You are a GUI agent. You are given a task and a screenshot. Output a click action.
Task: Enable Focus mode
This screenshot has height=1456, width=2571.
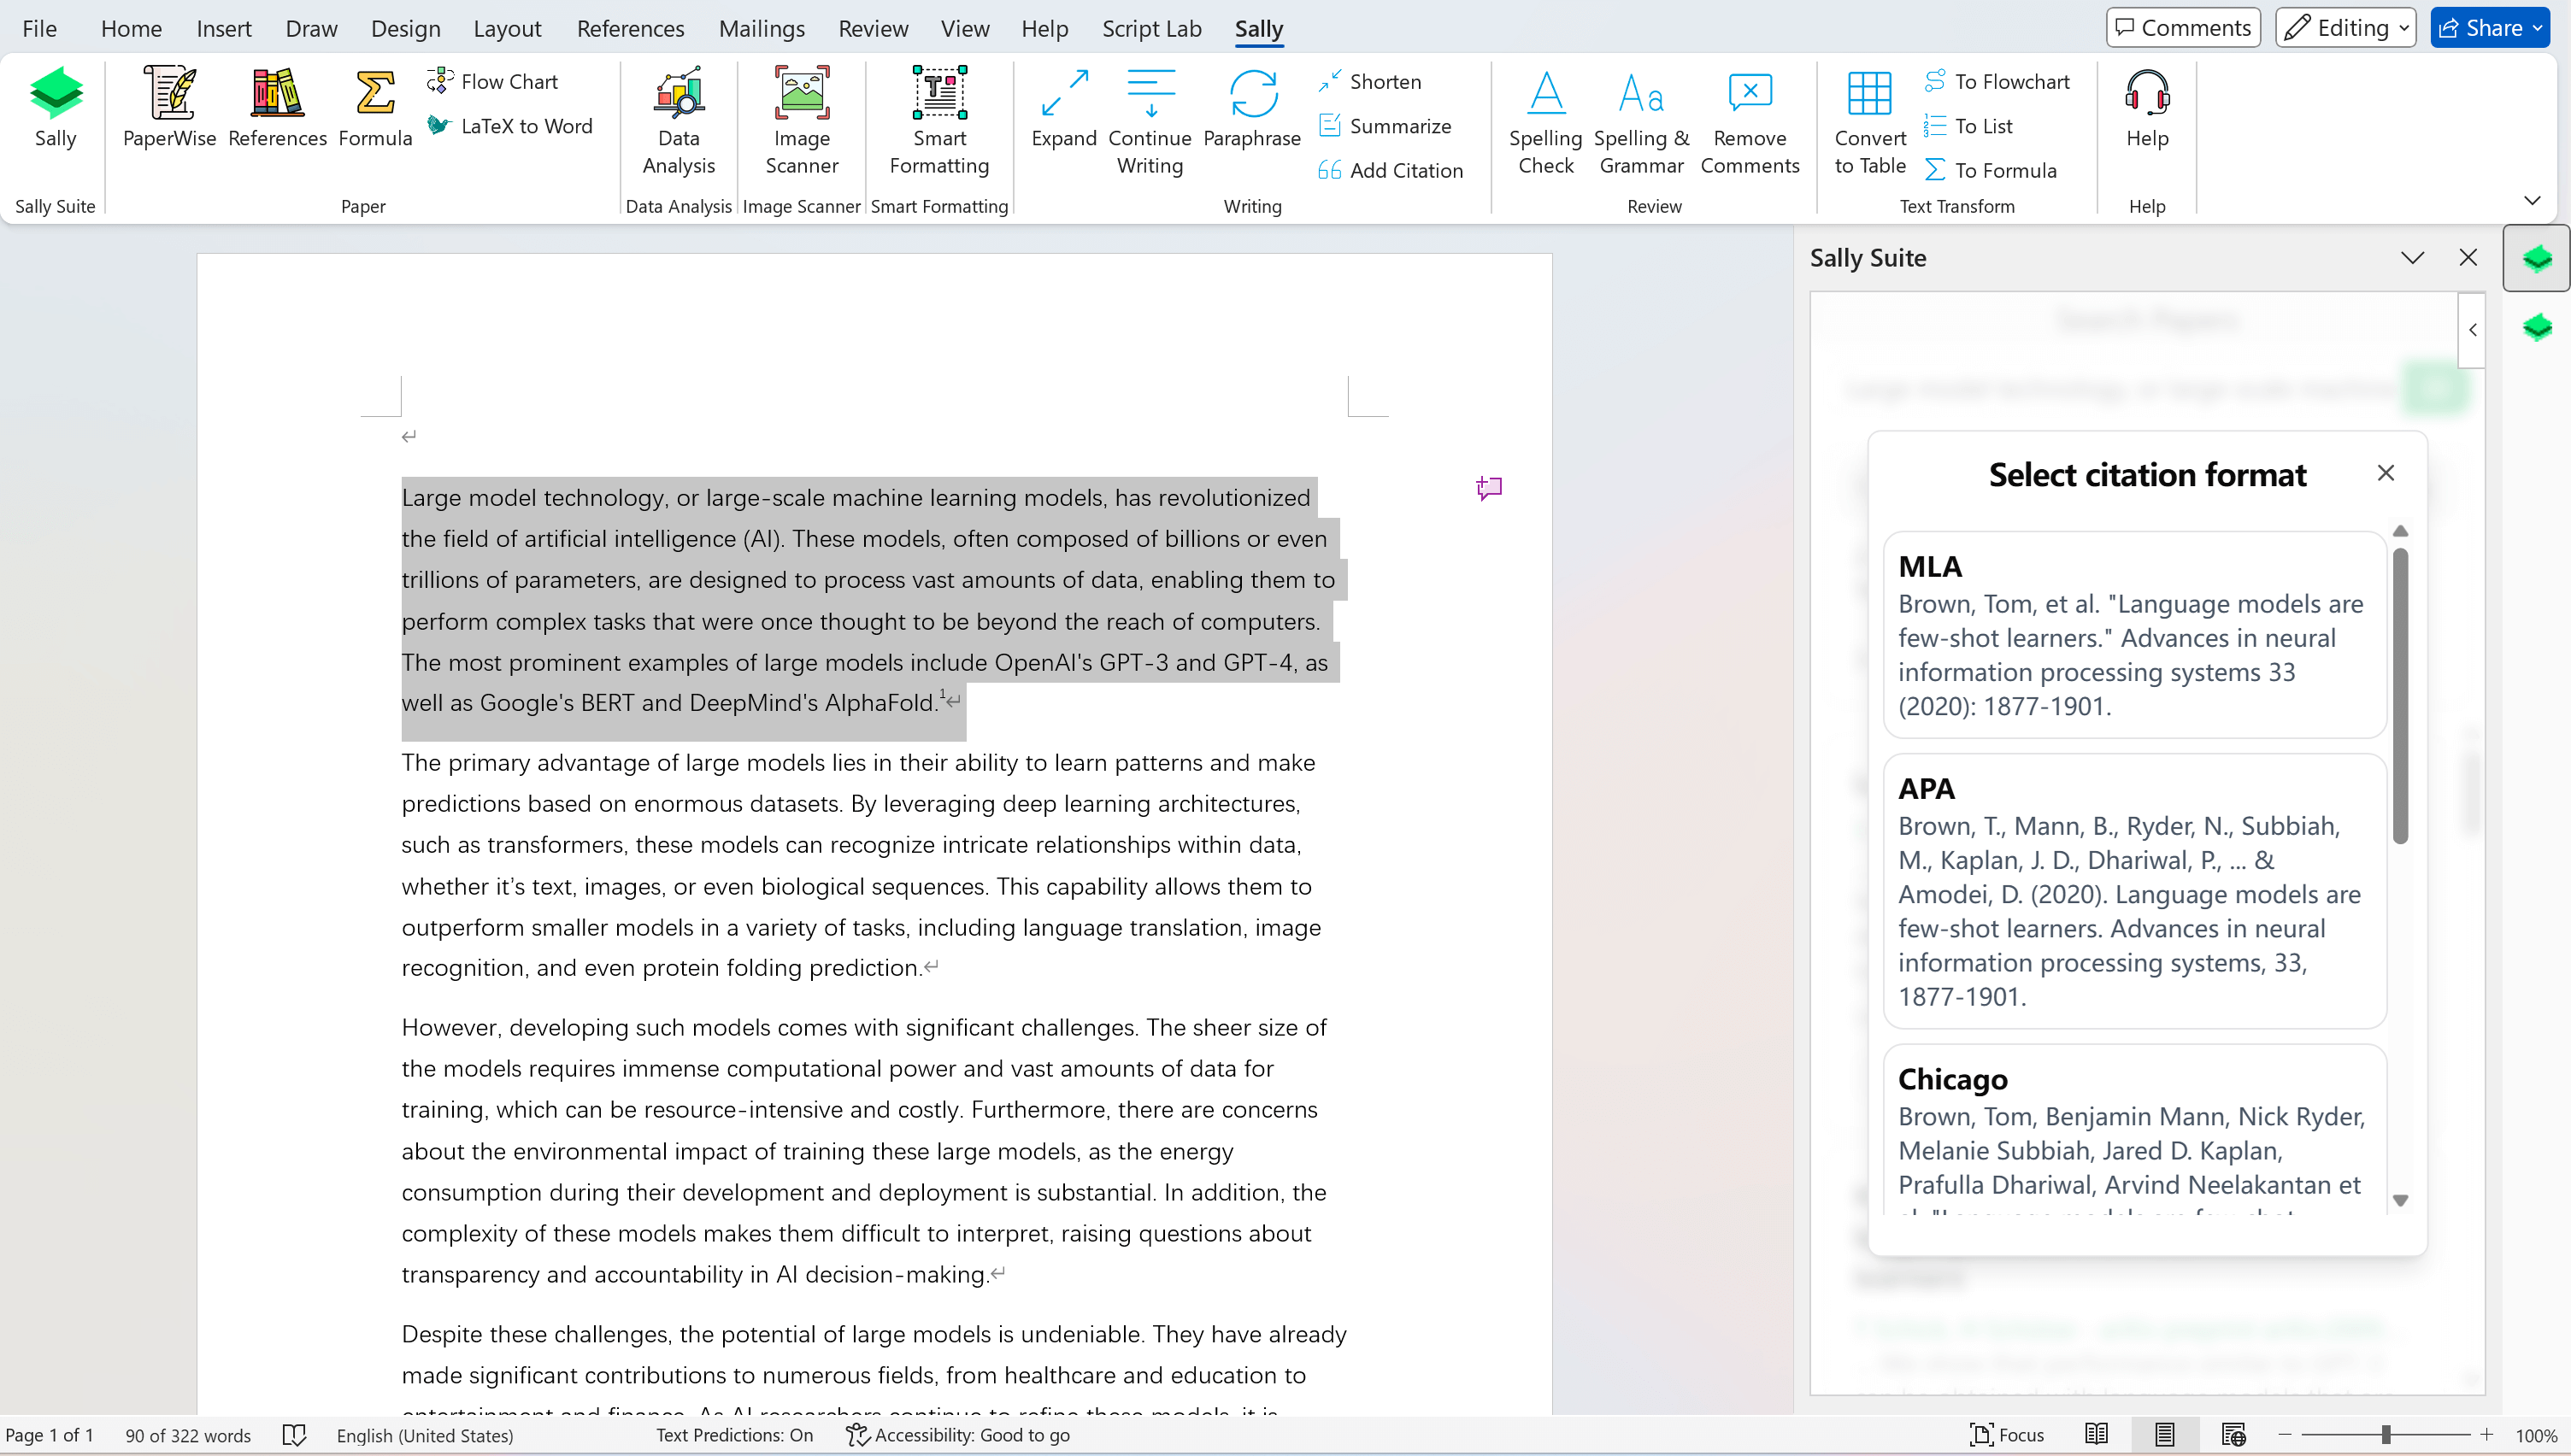point(2007,1435)
